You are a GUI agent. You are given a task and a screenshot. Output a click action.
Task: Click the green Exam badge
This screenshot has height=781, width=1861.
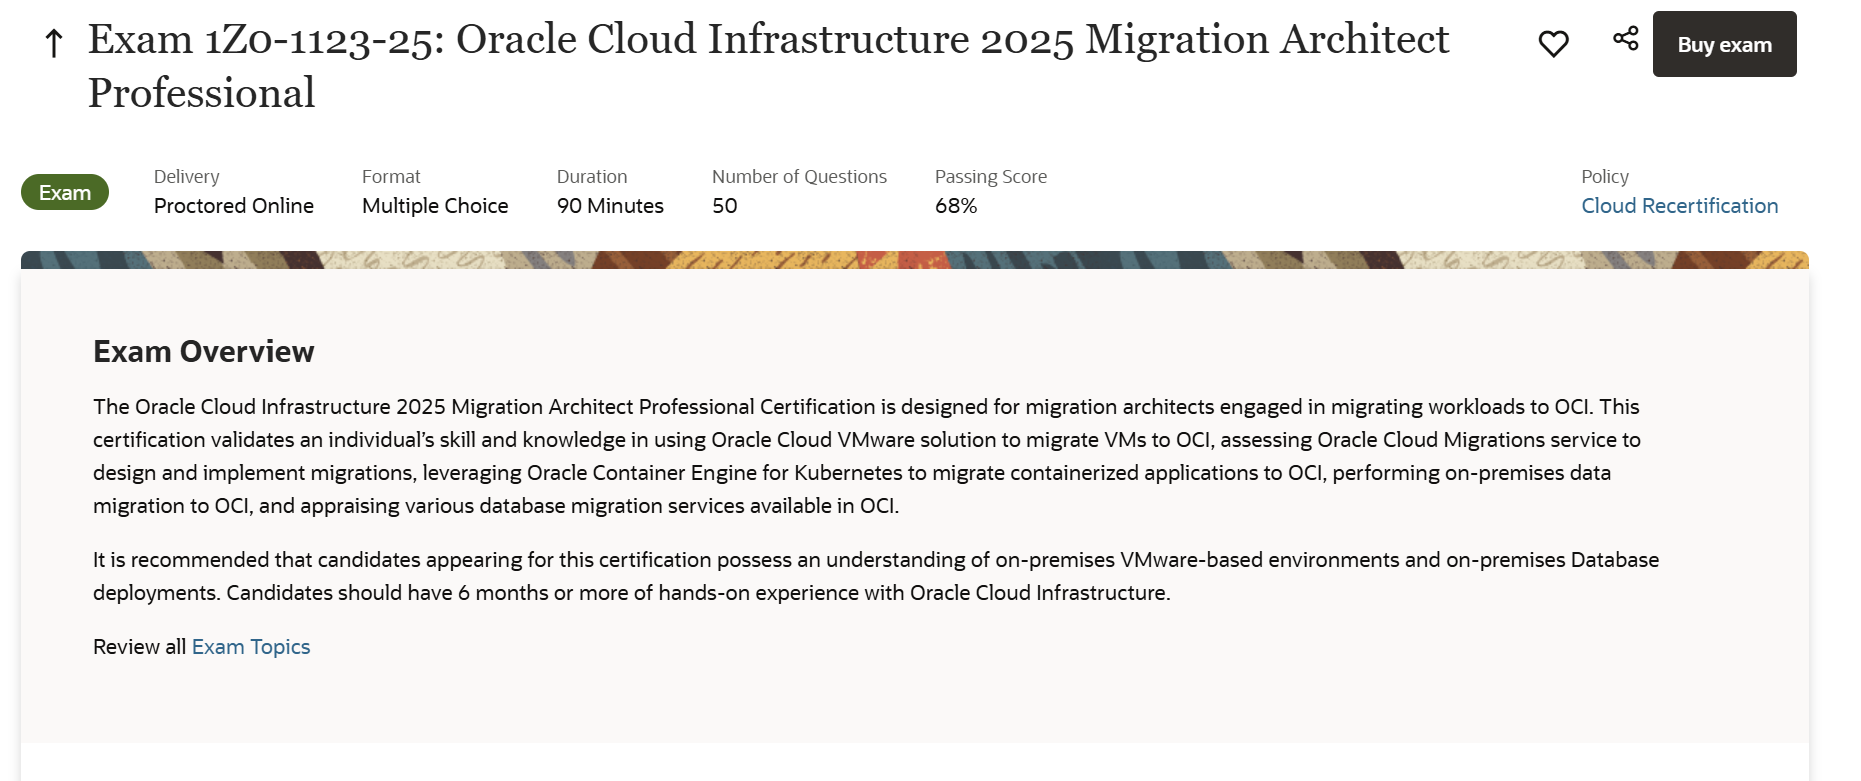point(65,192)
